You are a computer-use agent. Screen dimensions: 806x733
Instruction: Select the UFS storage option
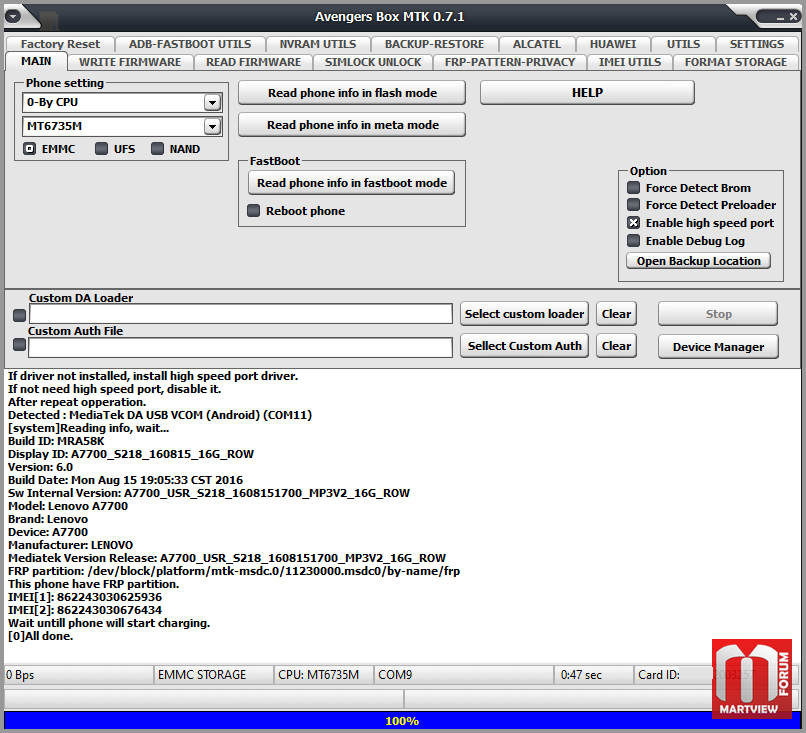coord(101,149)
